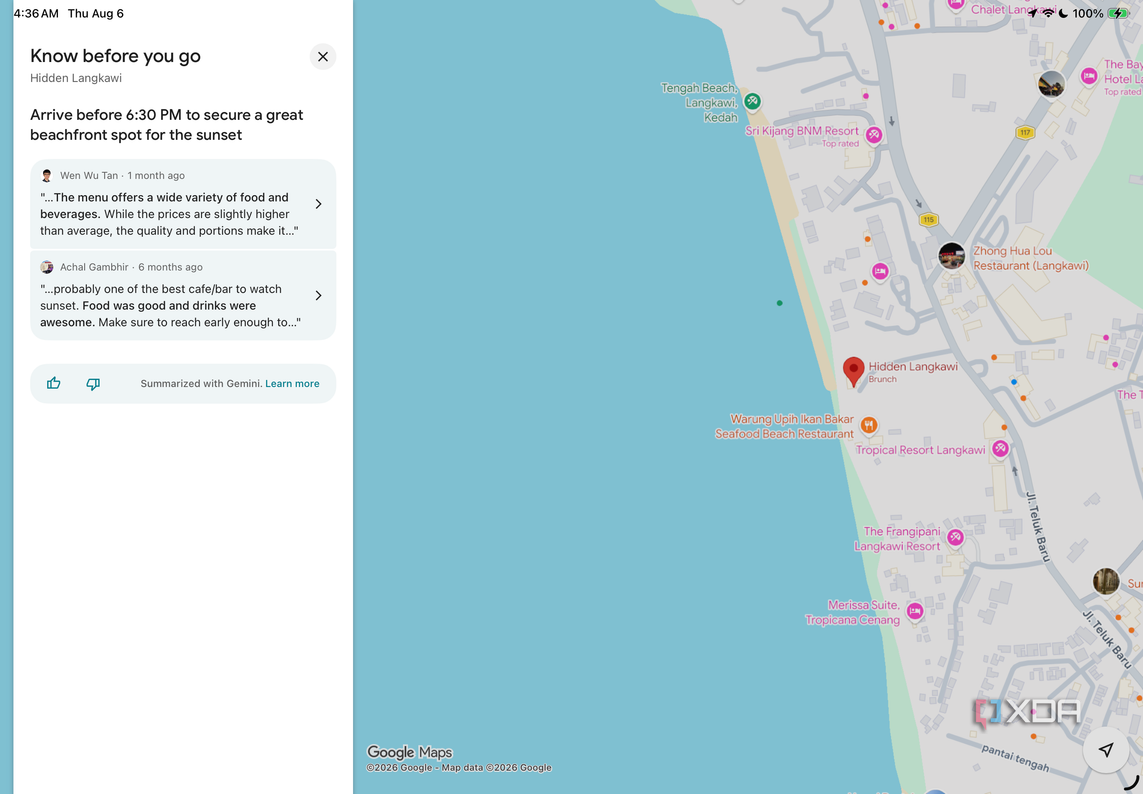Click Warung Upih Ikan Bakar label
This screenshot has width=1143, height=794.
tap(784, 427)
